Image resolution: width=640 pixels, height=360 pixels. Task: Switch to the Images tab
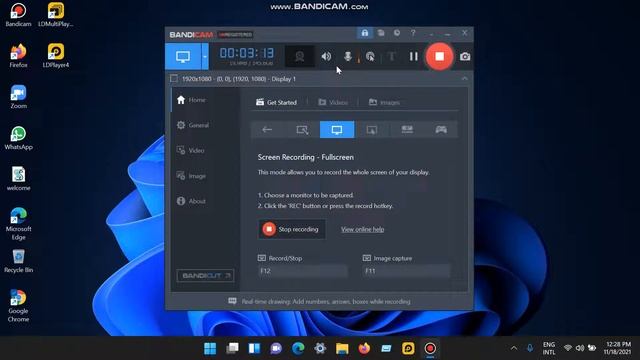coord(384,102)
